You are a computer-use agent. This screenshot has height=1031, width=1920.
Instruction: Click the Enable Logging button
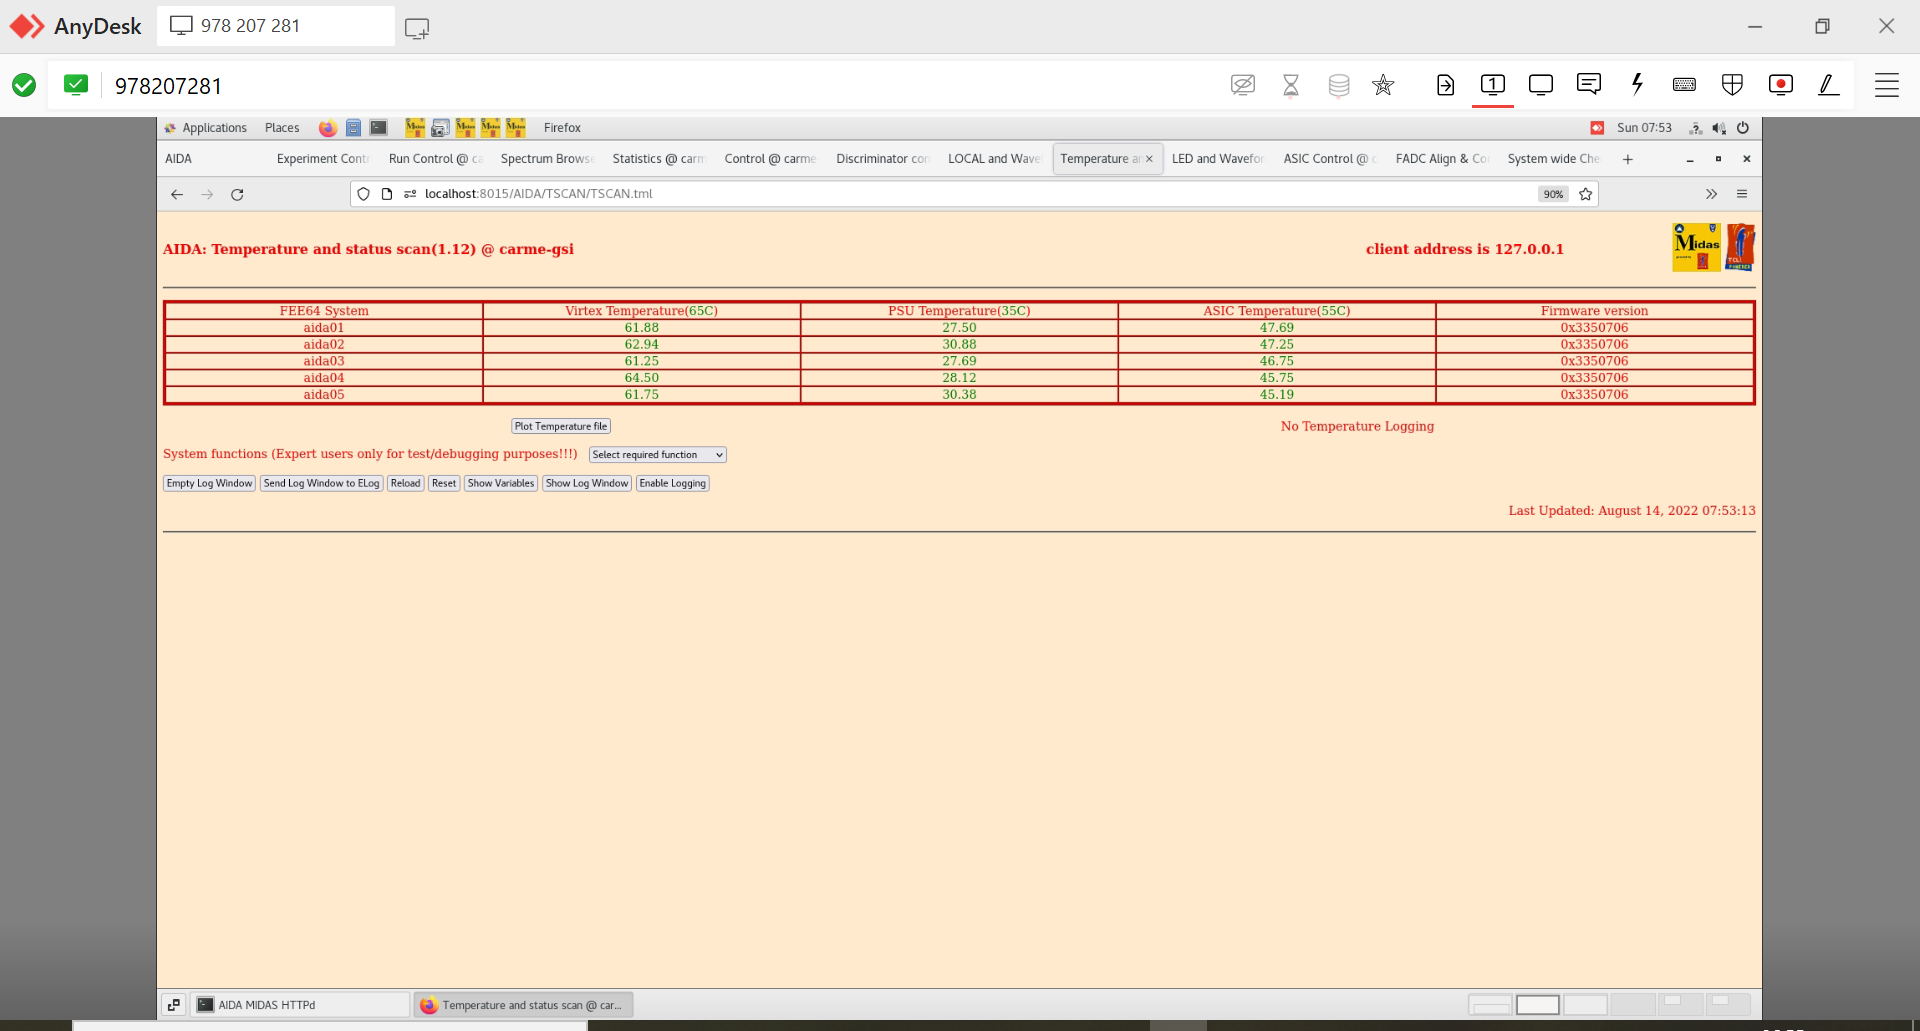click(x=672, y=483)
